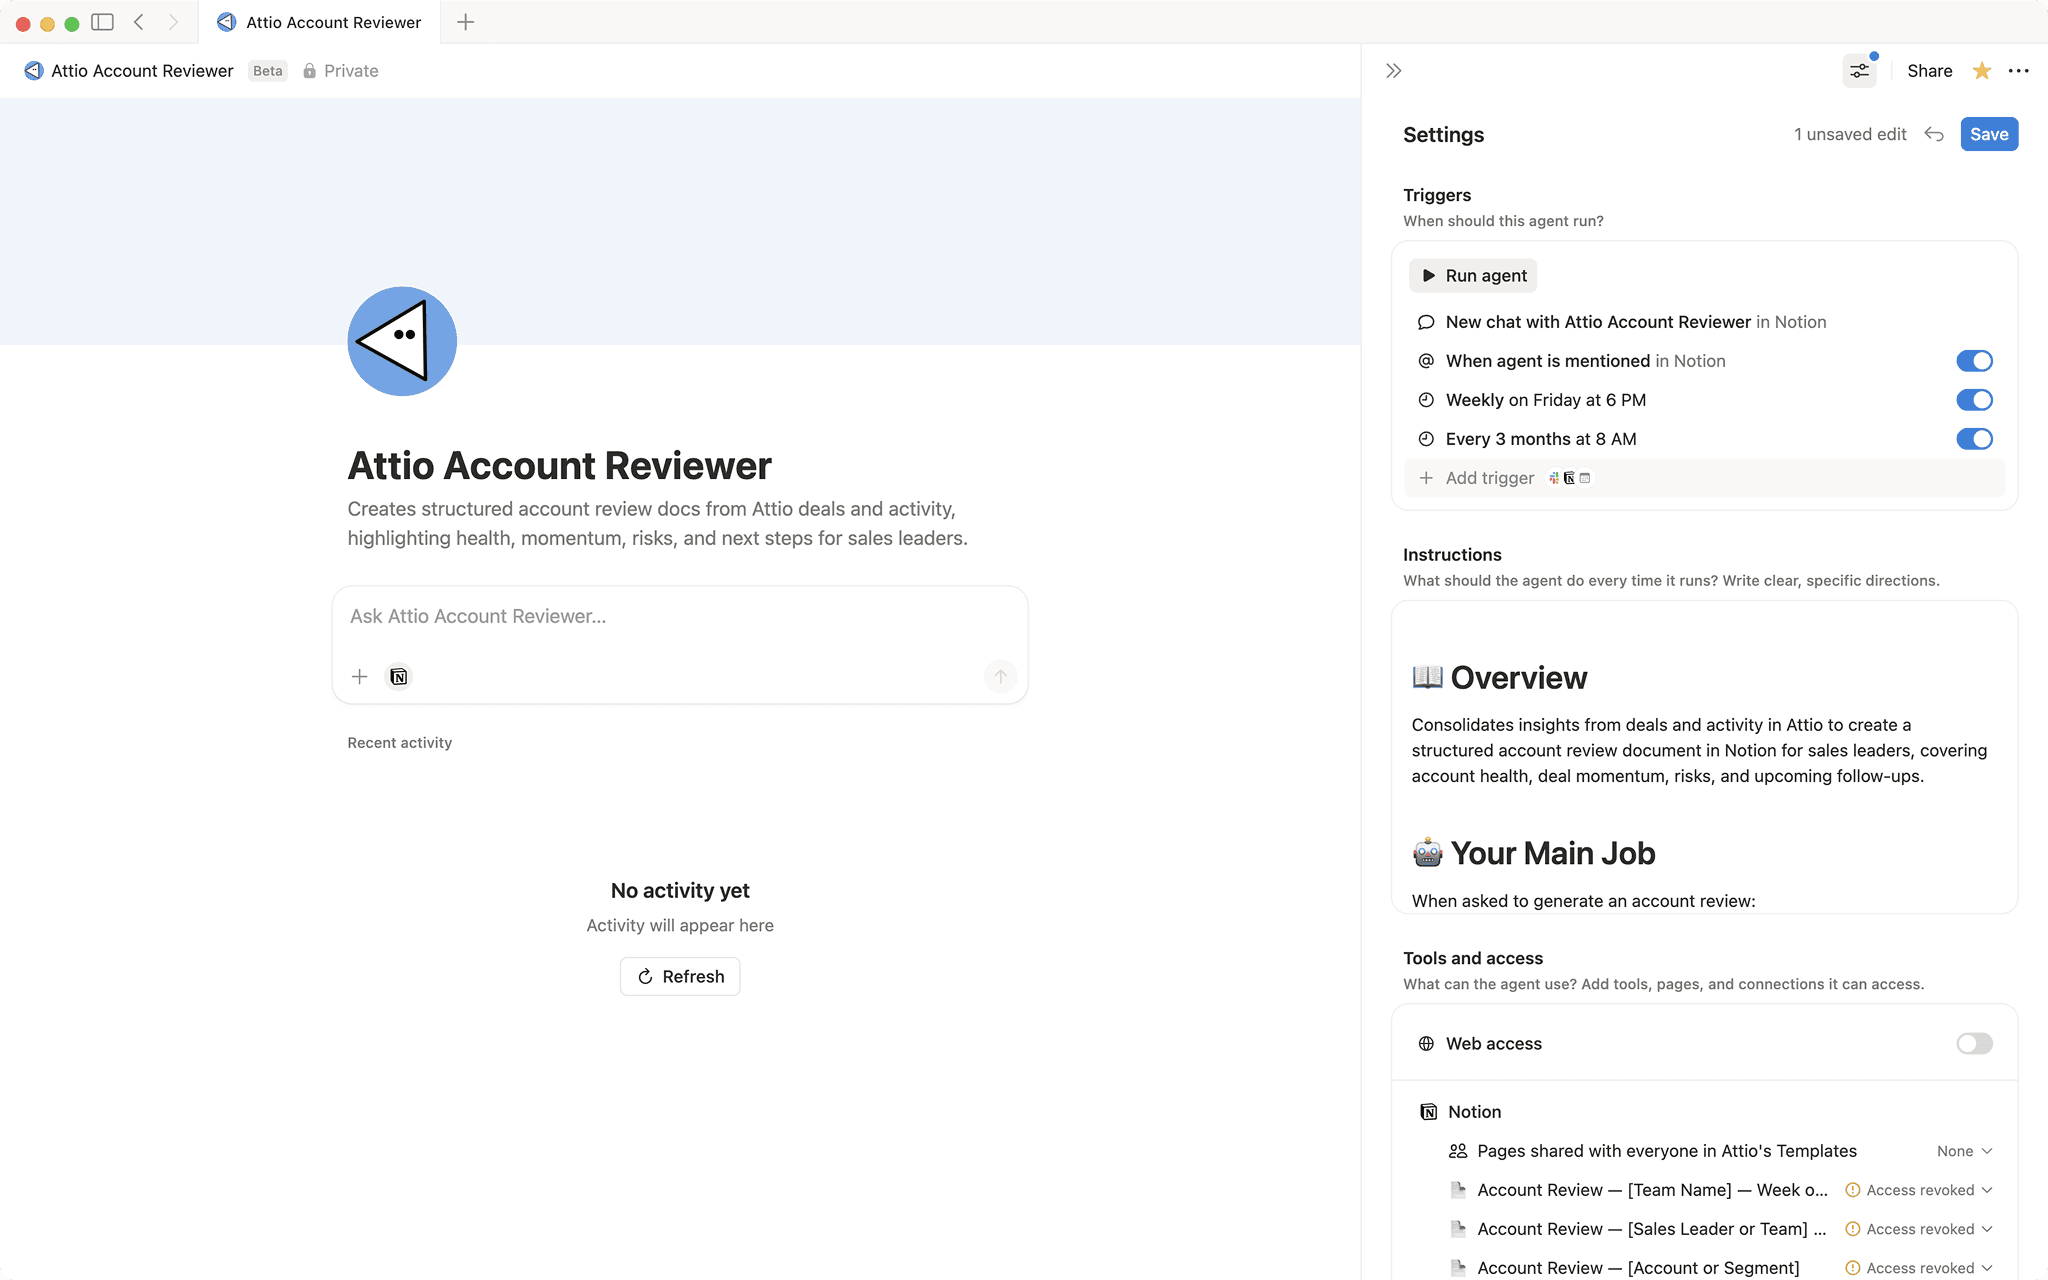Click the plus icon in chat box
The width and height of the screenshot is (2048, 1280).
pyautogui.click(x=360, y=677)
